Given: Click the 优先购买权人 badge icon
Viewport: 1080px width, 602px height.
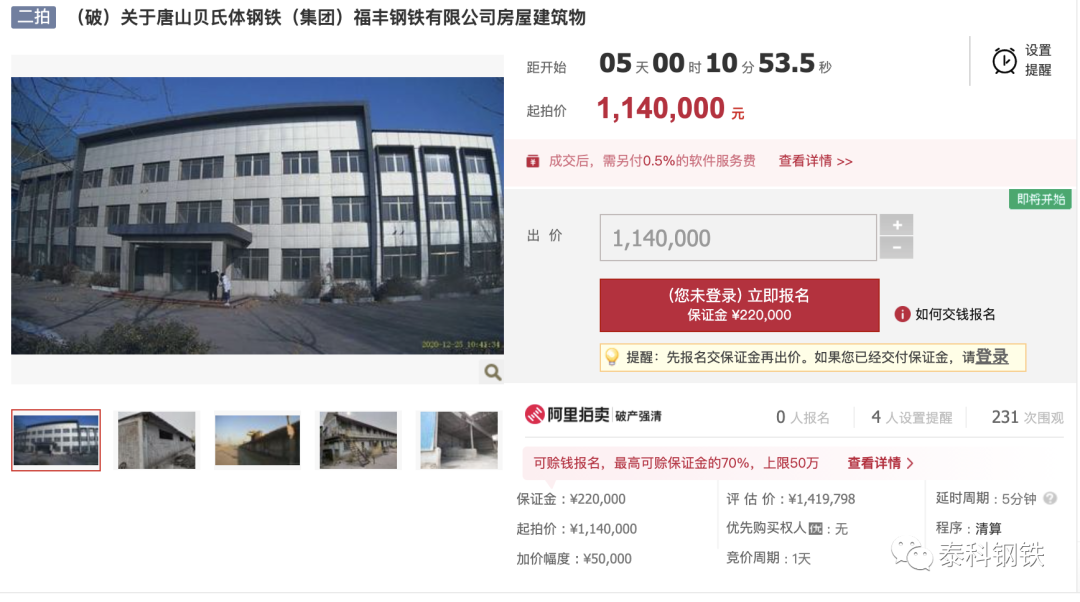Looking at the screenshot, I should [x=816, y=528].
